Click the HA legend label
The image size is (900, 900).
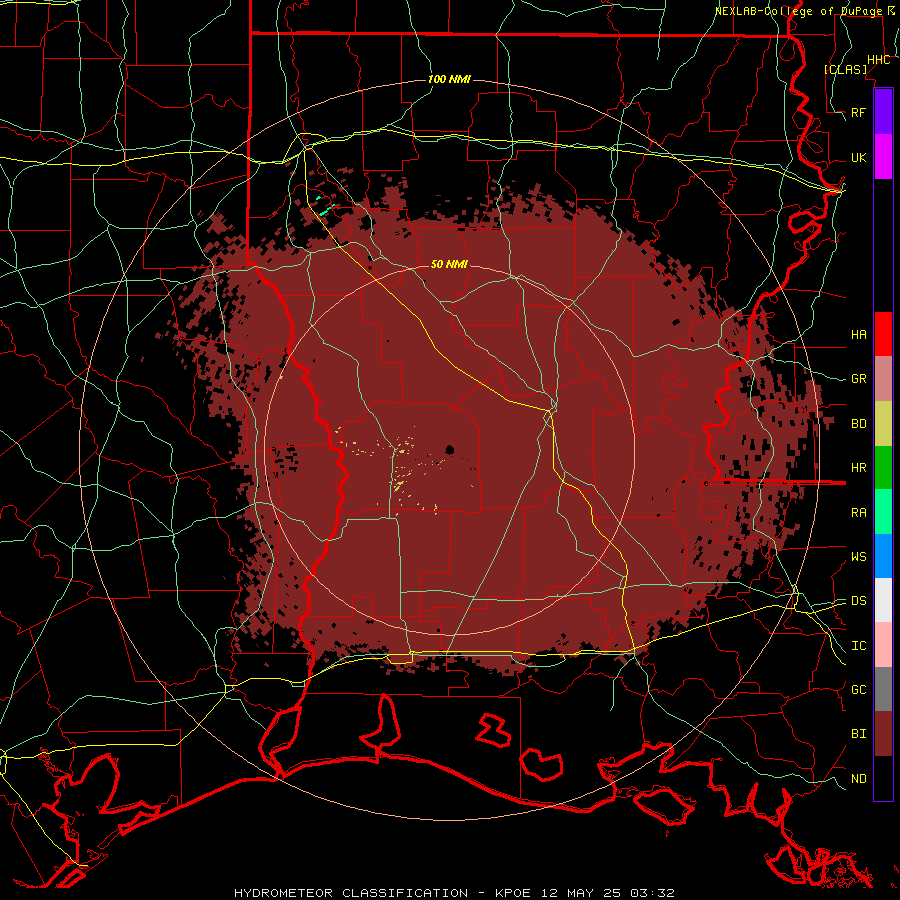click(858, 334)
